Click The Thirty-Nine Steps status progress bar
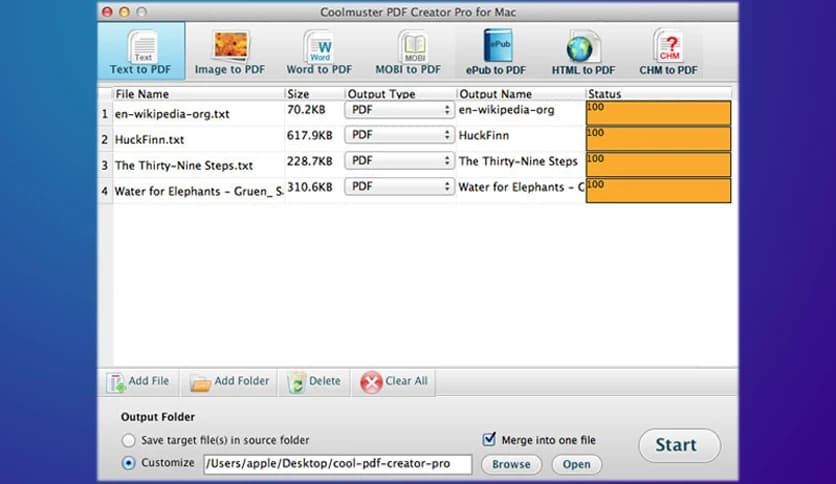Viewport: 836px width, 484px height. point(658,165)
